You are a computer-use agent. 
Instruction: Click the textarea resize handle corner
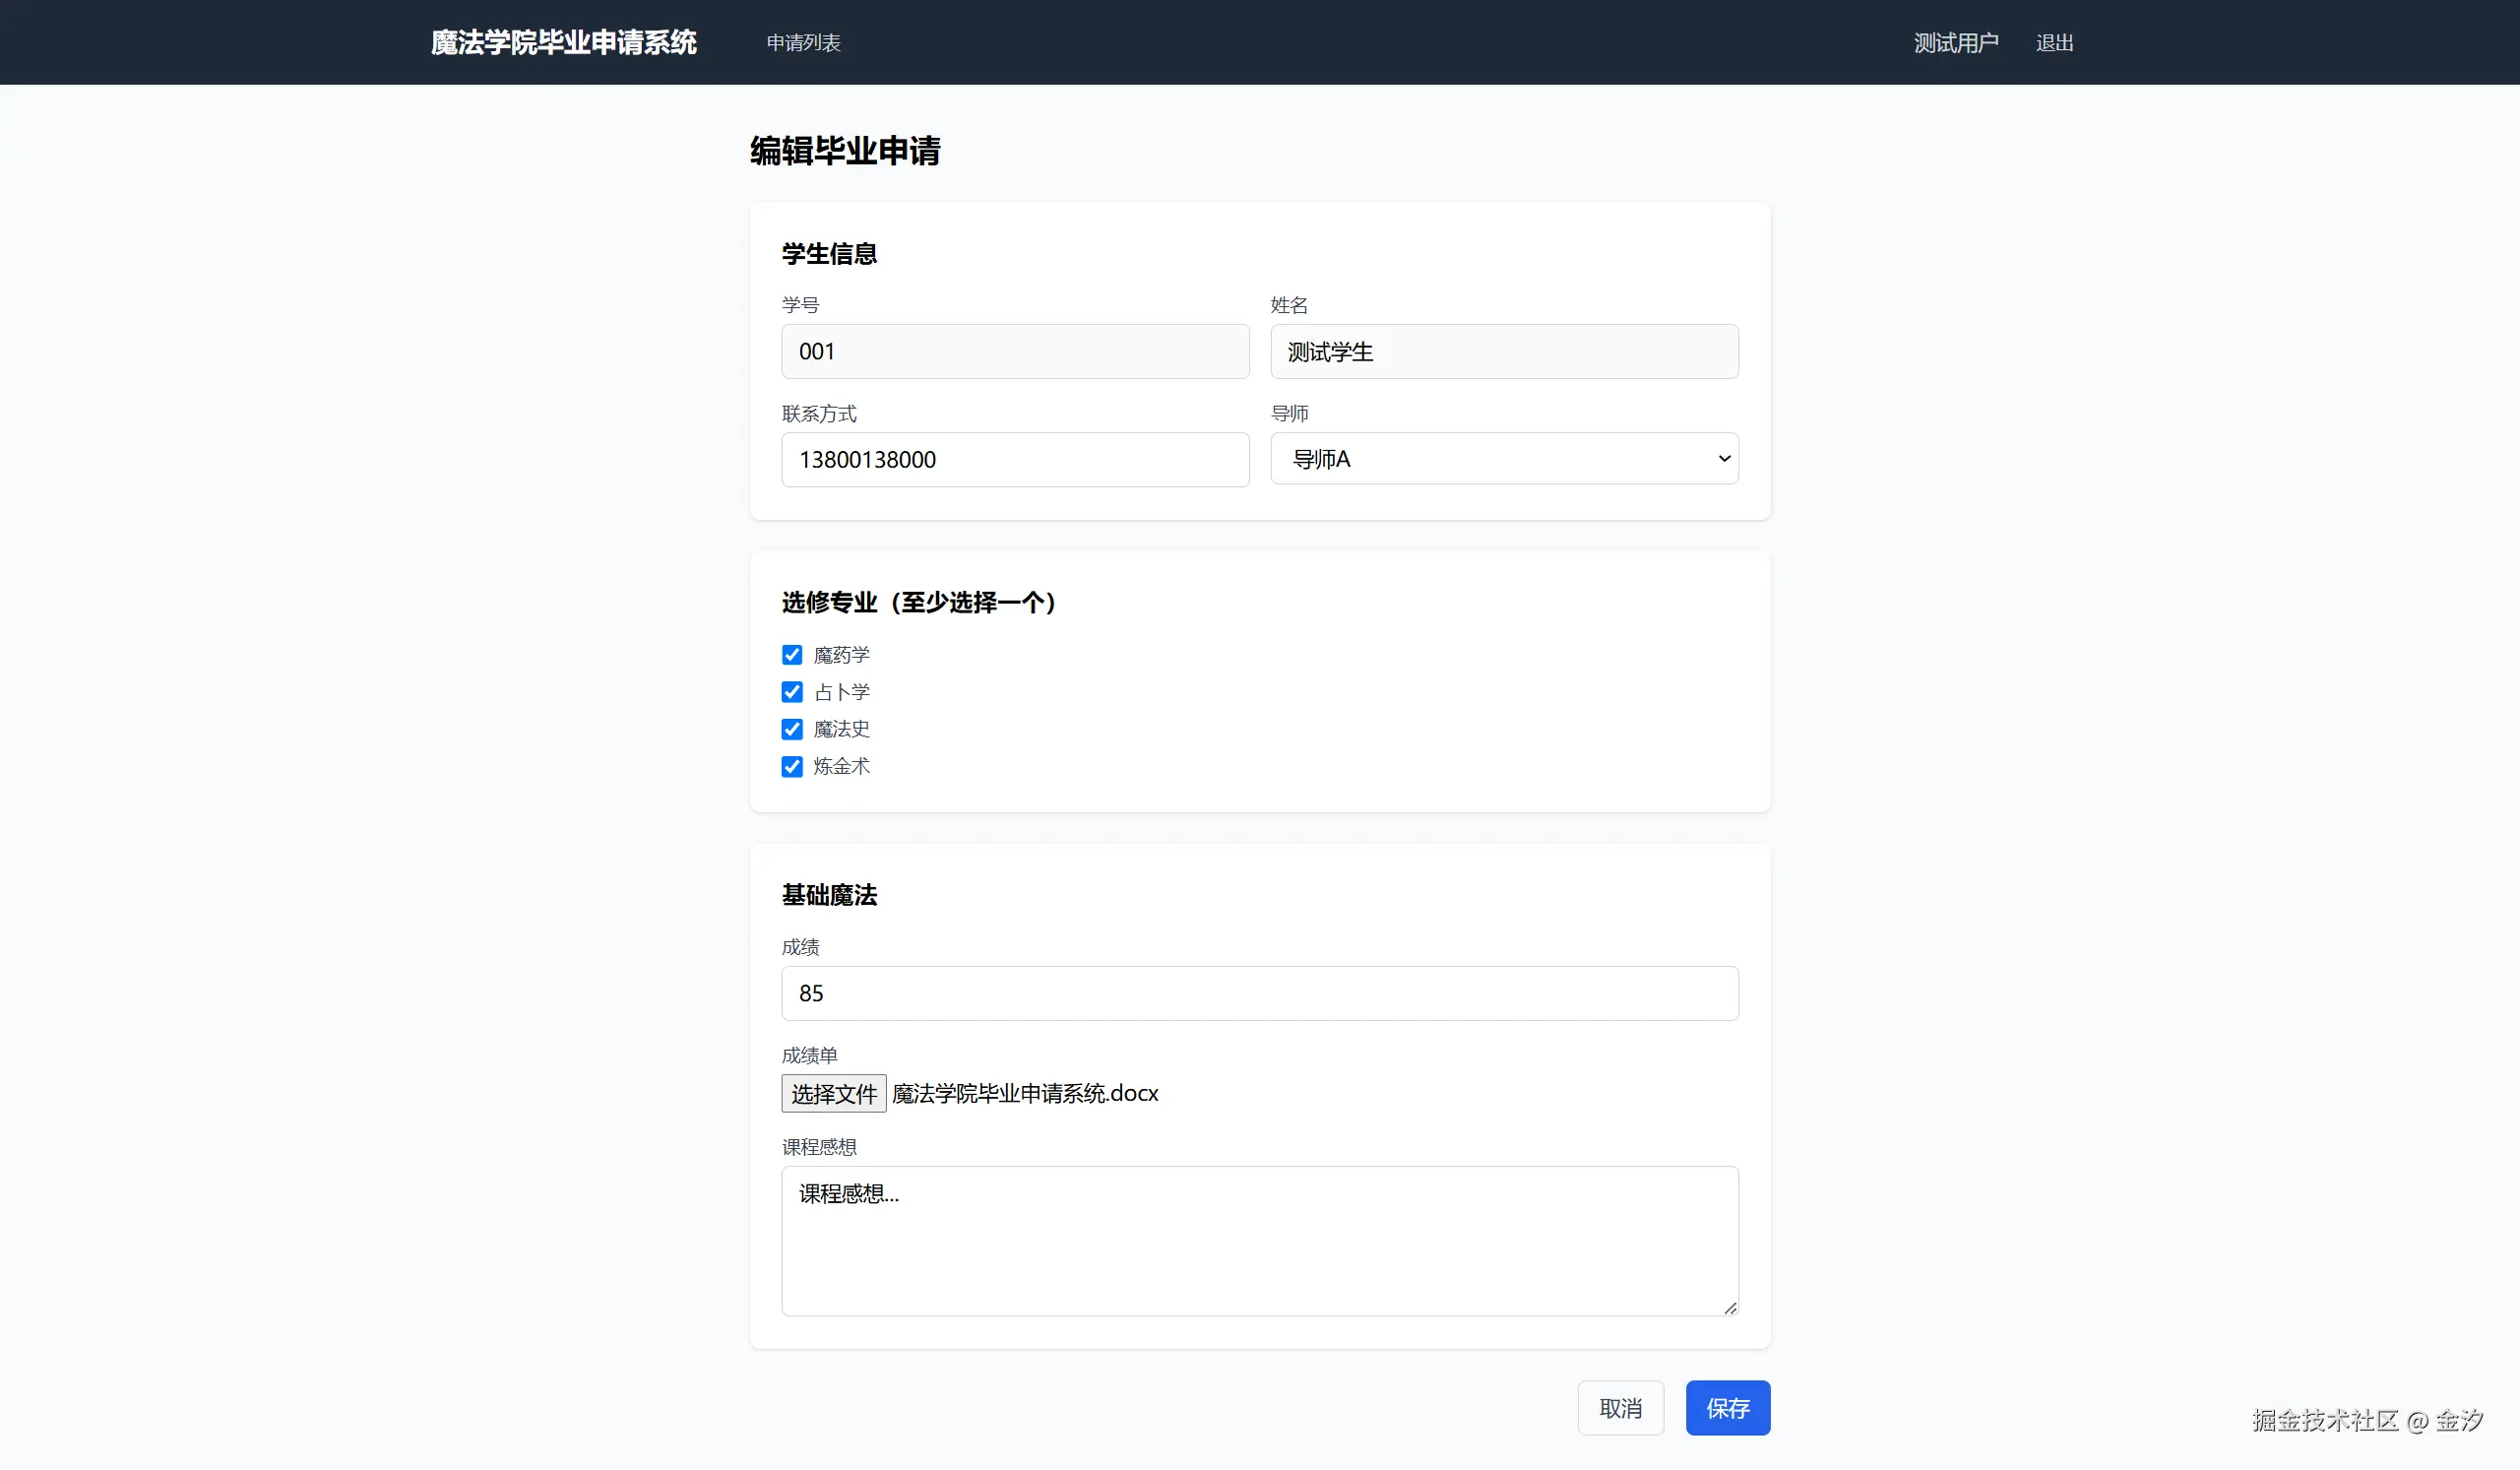tap(1730, 1308)
